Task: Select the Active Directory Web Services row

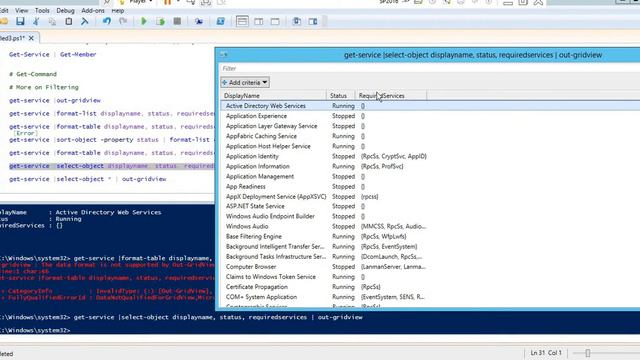Action: coord(430,106)
